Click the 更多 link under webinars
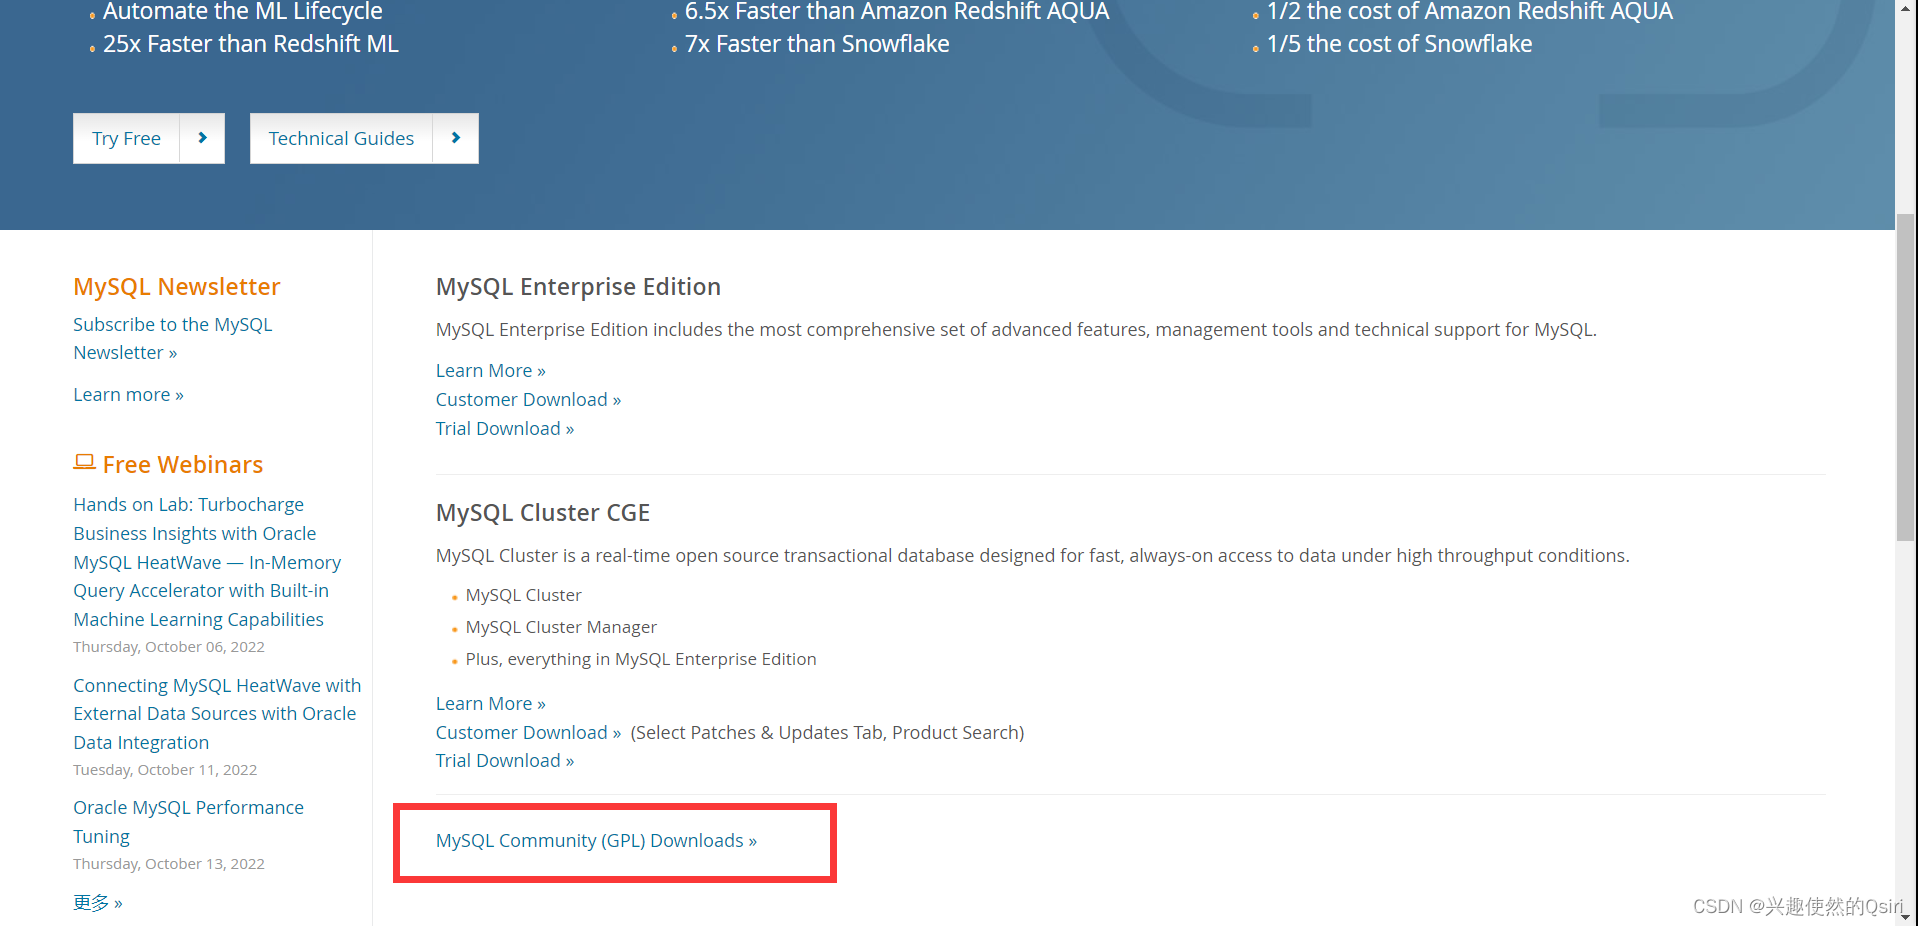Viewport: 1918px width, 926px height. [97, 903]
